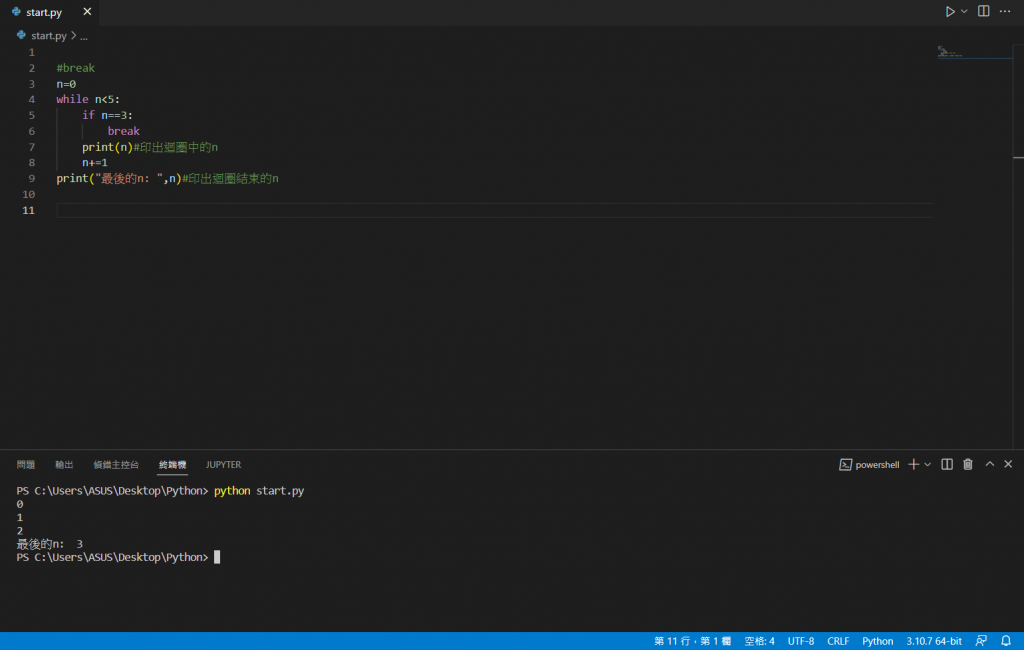1024x650 pixels.
Task: Change CRLF end of line sequence
Action: pyautogui.click(x=838, y=641)
